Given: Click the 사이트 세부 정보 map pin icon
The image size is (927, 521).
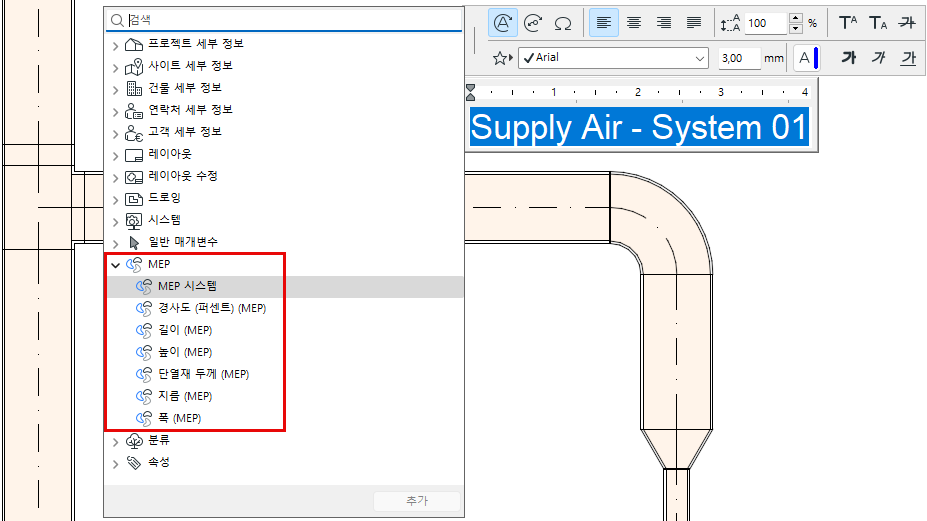Looking at the screenshot, I should [134, 66].
